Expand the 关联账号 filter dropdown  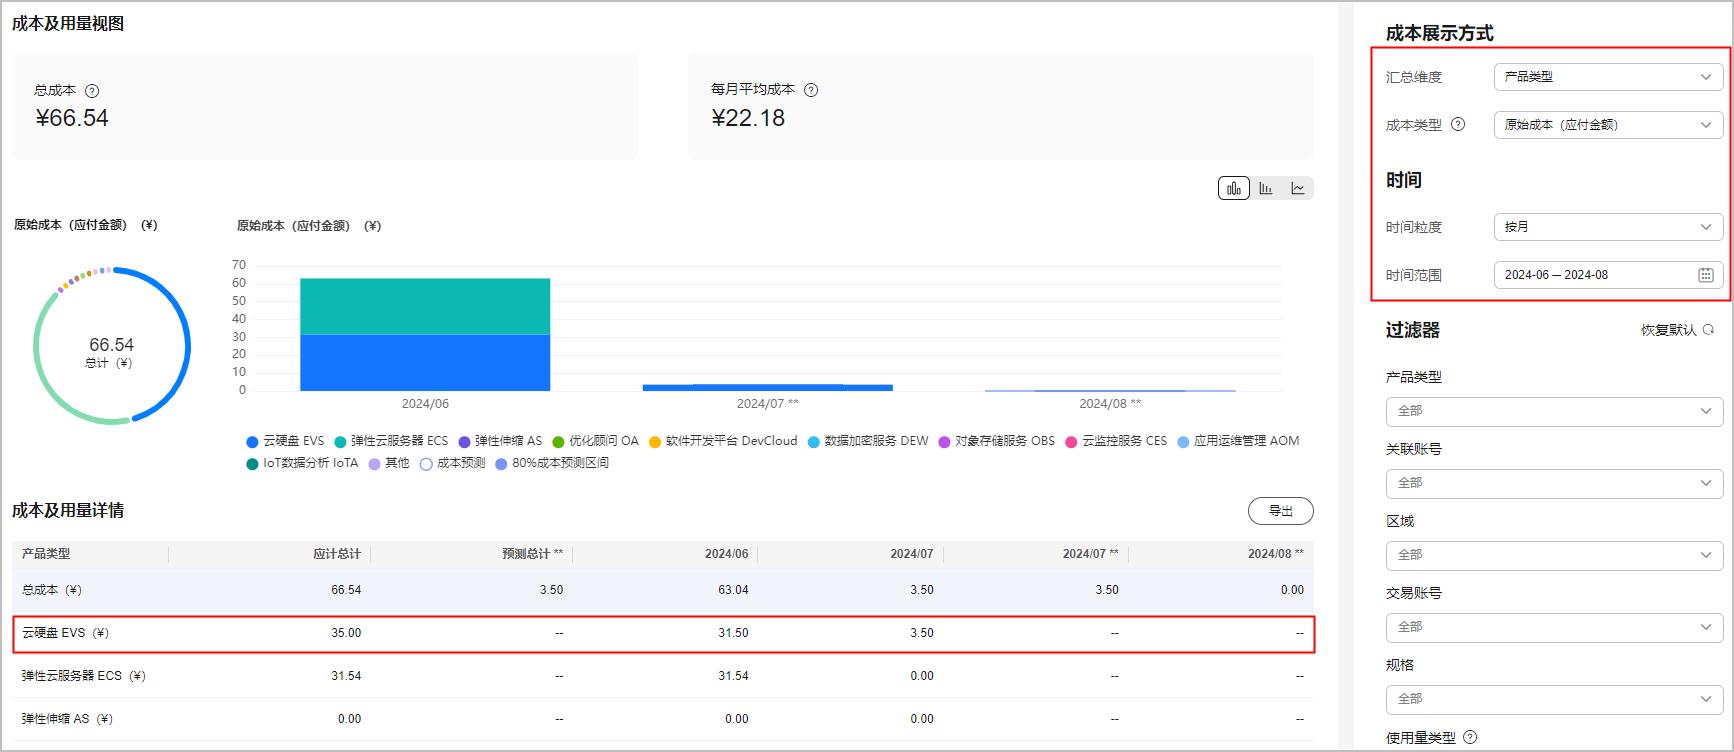pos(1554,483)
